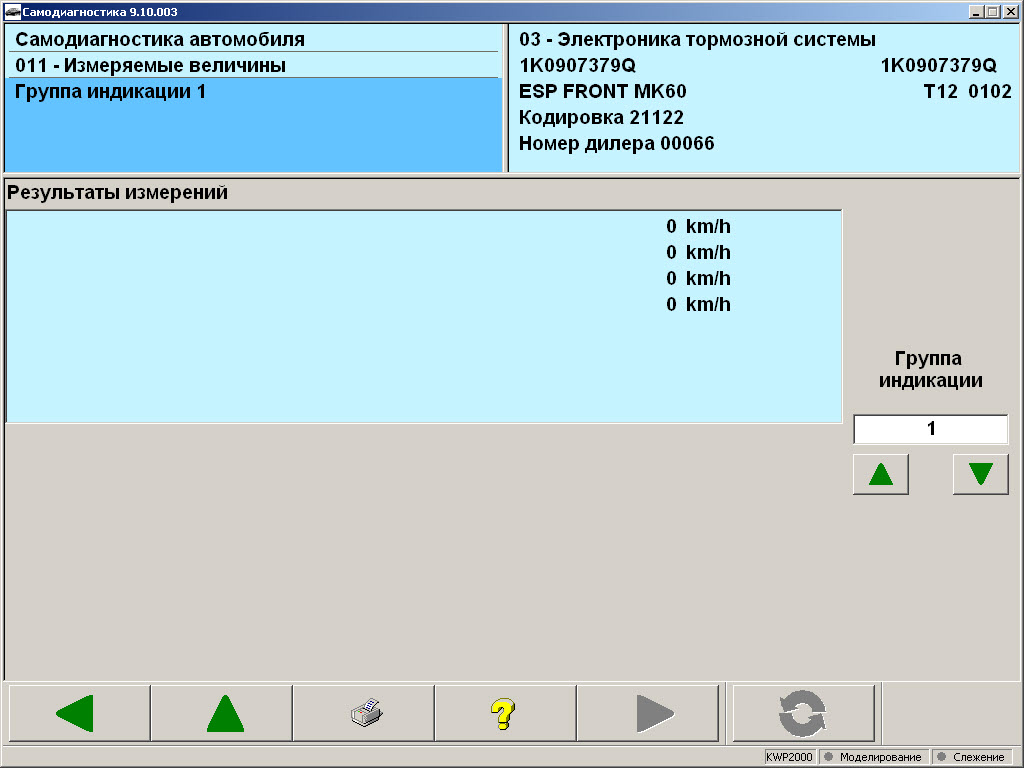
Task: Click the display group number field
Action: click(930, 429)
